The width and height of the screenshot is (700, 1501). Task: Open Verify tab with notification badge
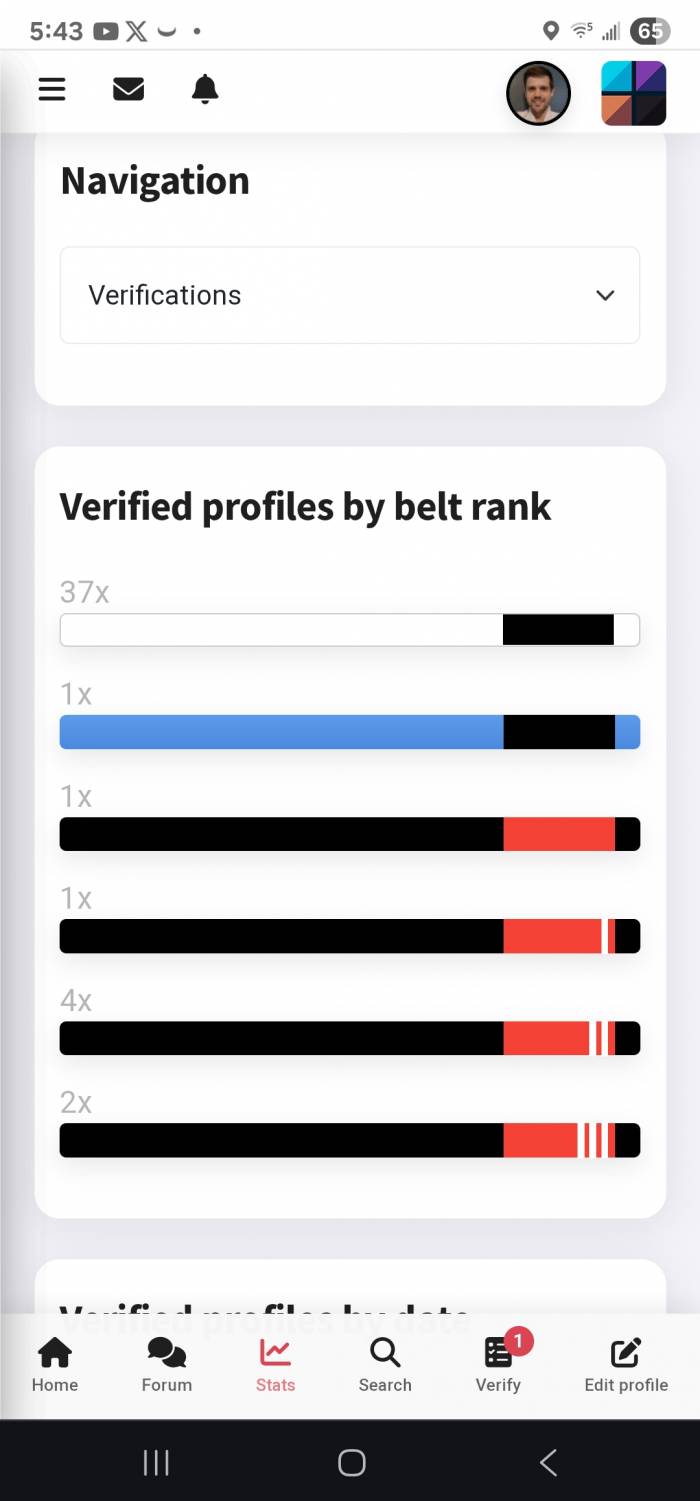[498, 1366]
